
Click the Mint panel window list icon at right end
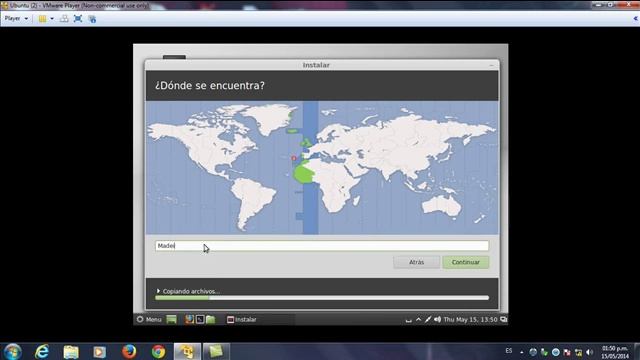click(x=504, y=320)
